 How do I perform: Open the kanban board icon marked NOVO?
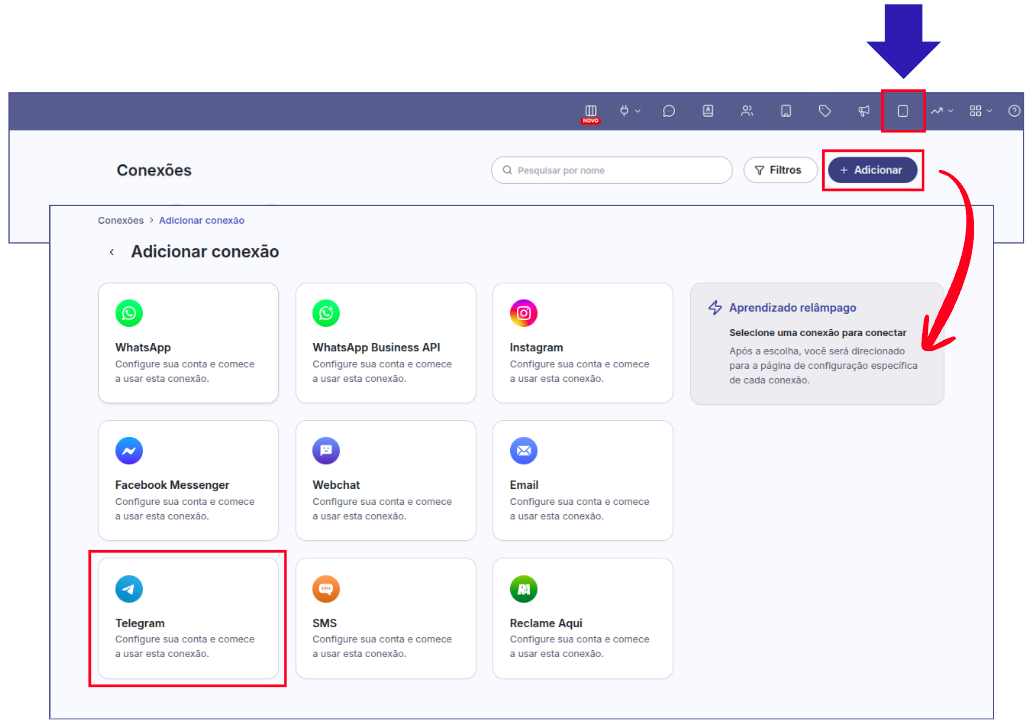590,111
